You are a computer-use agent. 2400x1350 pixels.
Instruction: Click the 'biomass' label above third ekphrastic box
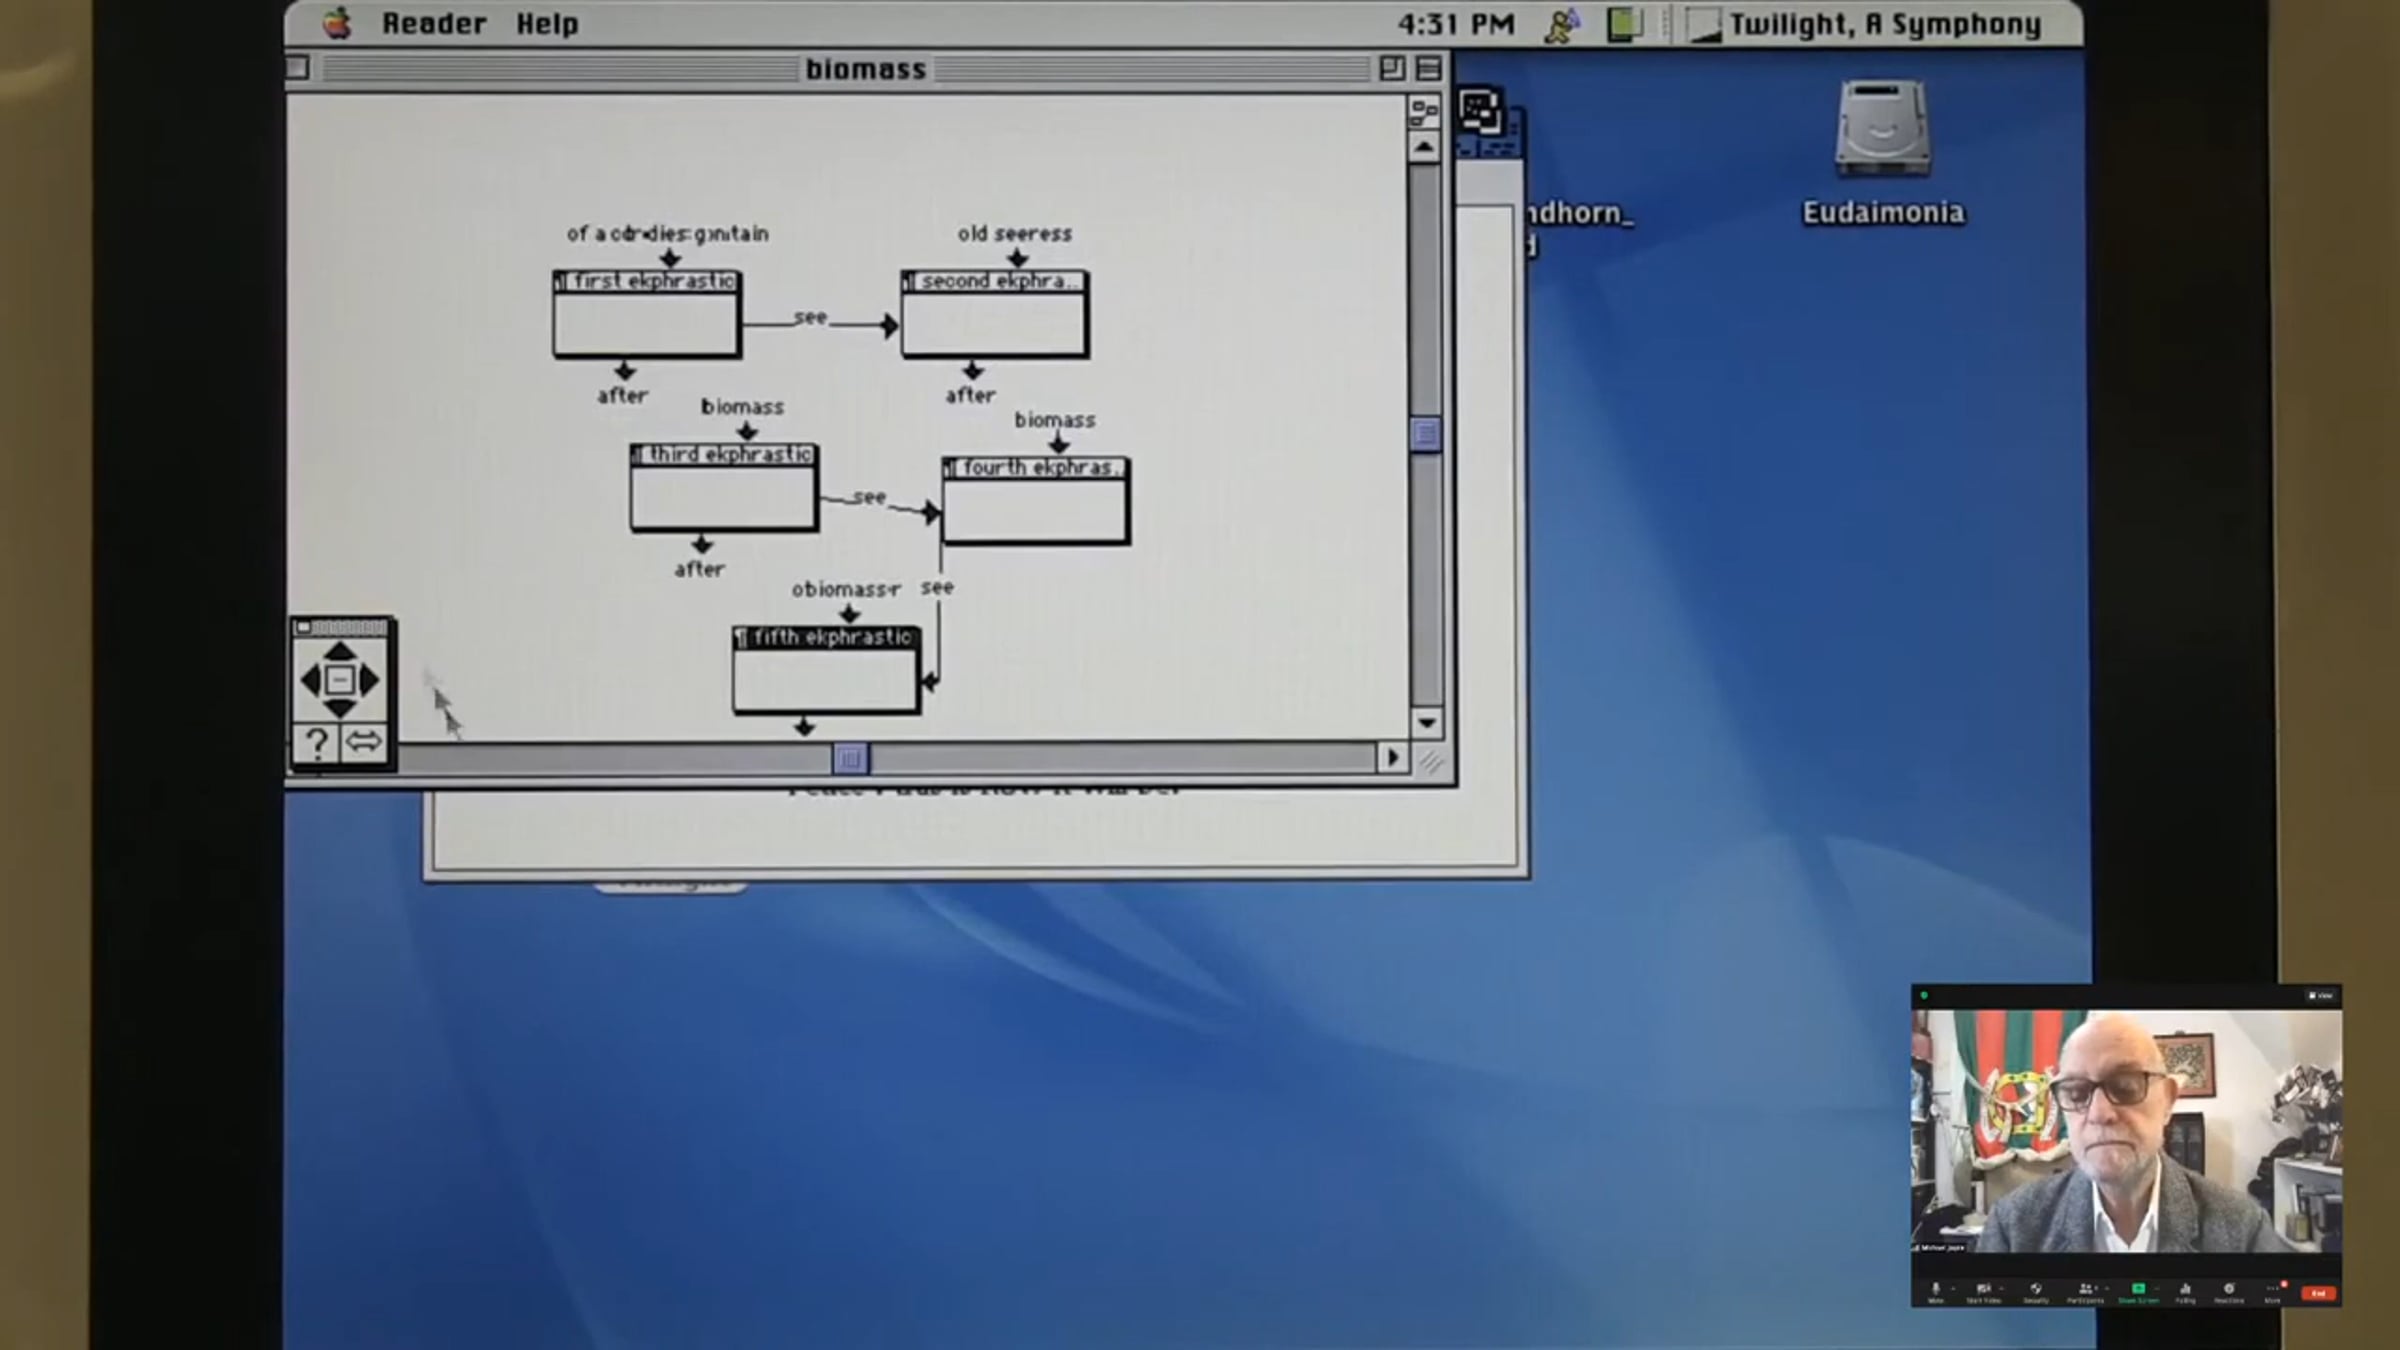click(x=743, y=407)
